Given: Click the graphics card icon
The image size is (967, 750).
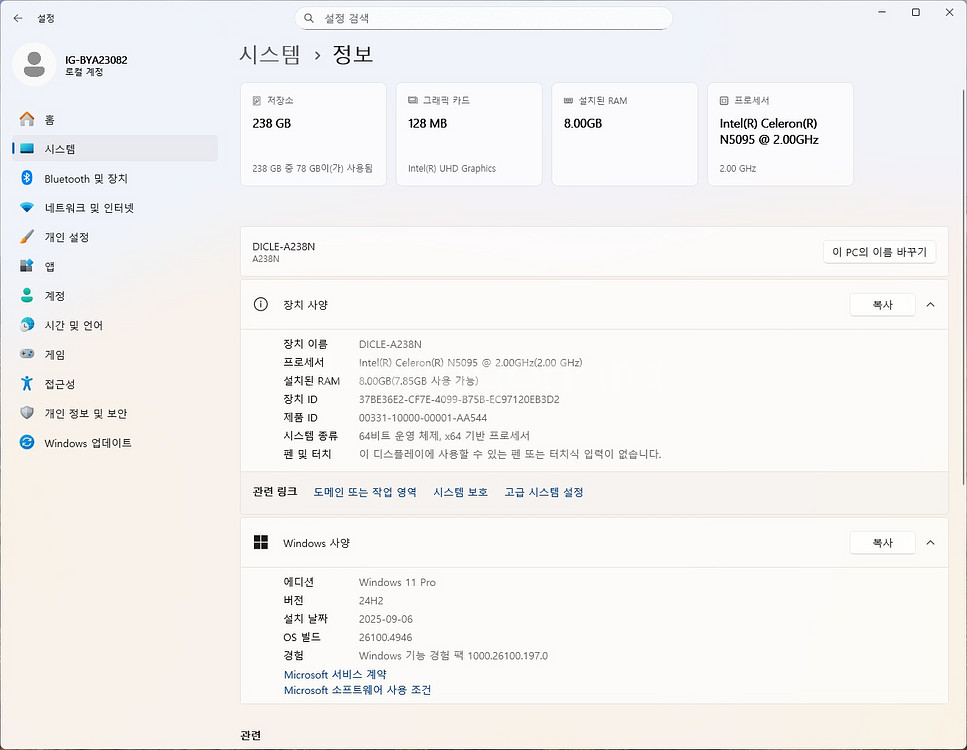Looking at the screenshot, I should [x=413, y=101].
